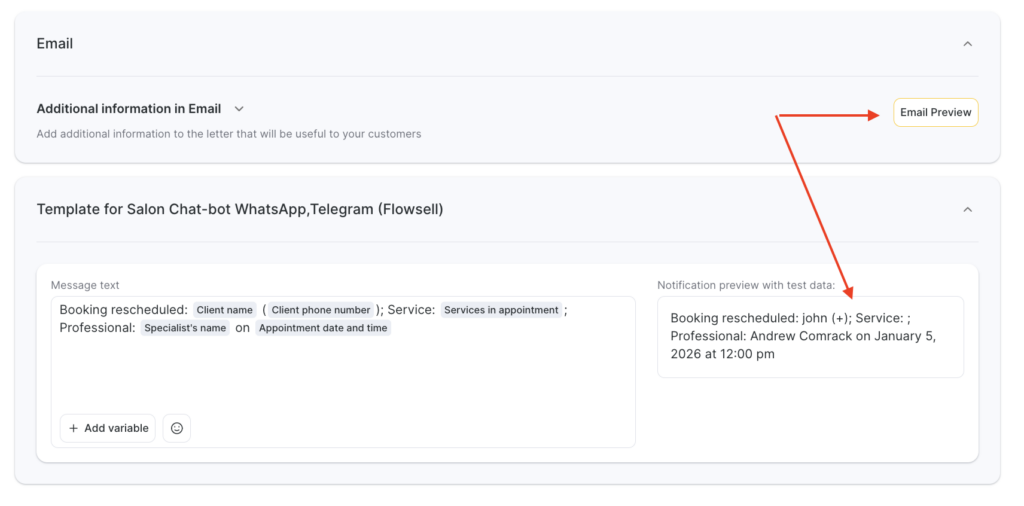Click the Services in appointment variable tag
Screen dimensions: 1024x506
click(x=501, y=310)
